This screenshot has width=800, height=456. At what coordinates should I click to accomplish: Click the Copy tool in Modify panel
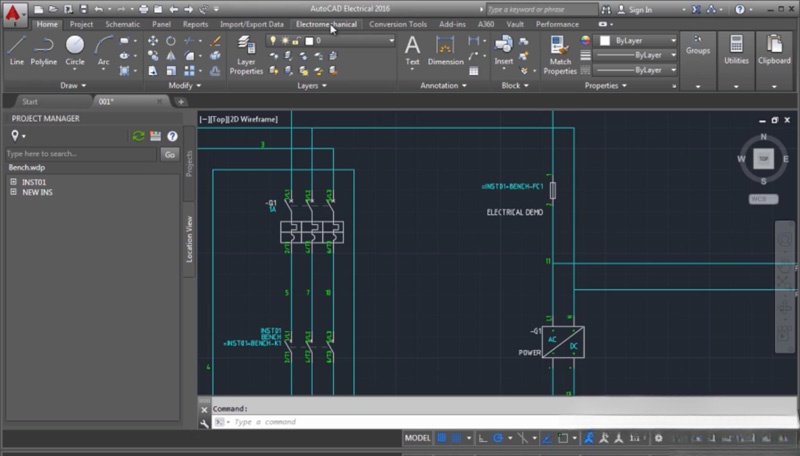[x=153, y=56]
